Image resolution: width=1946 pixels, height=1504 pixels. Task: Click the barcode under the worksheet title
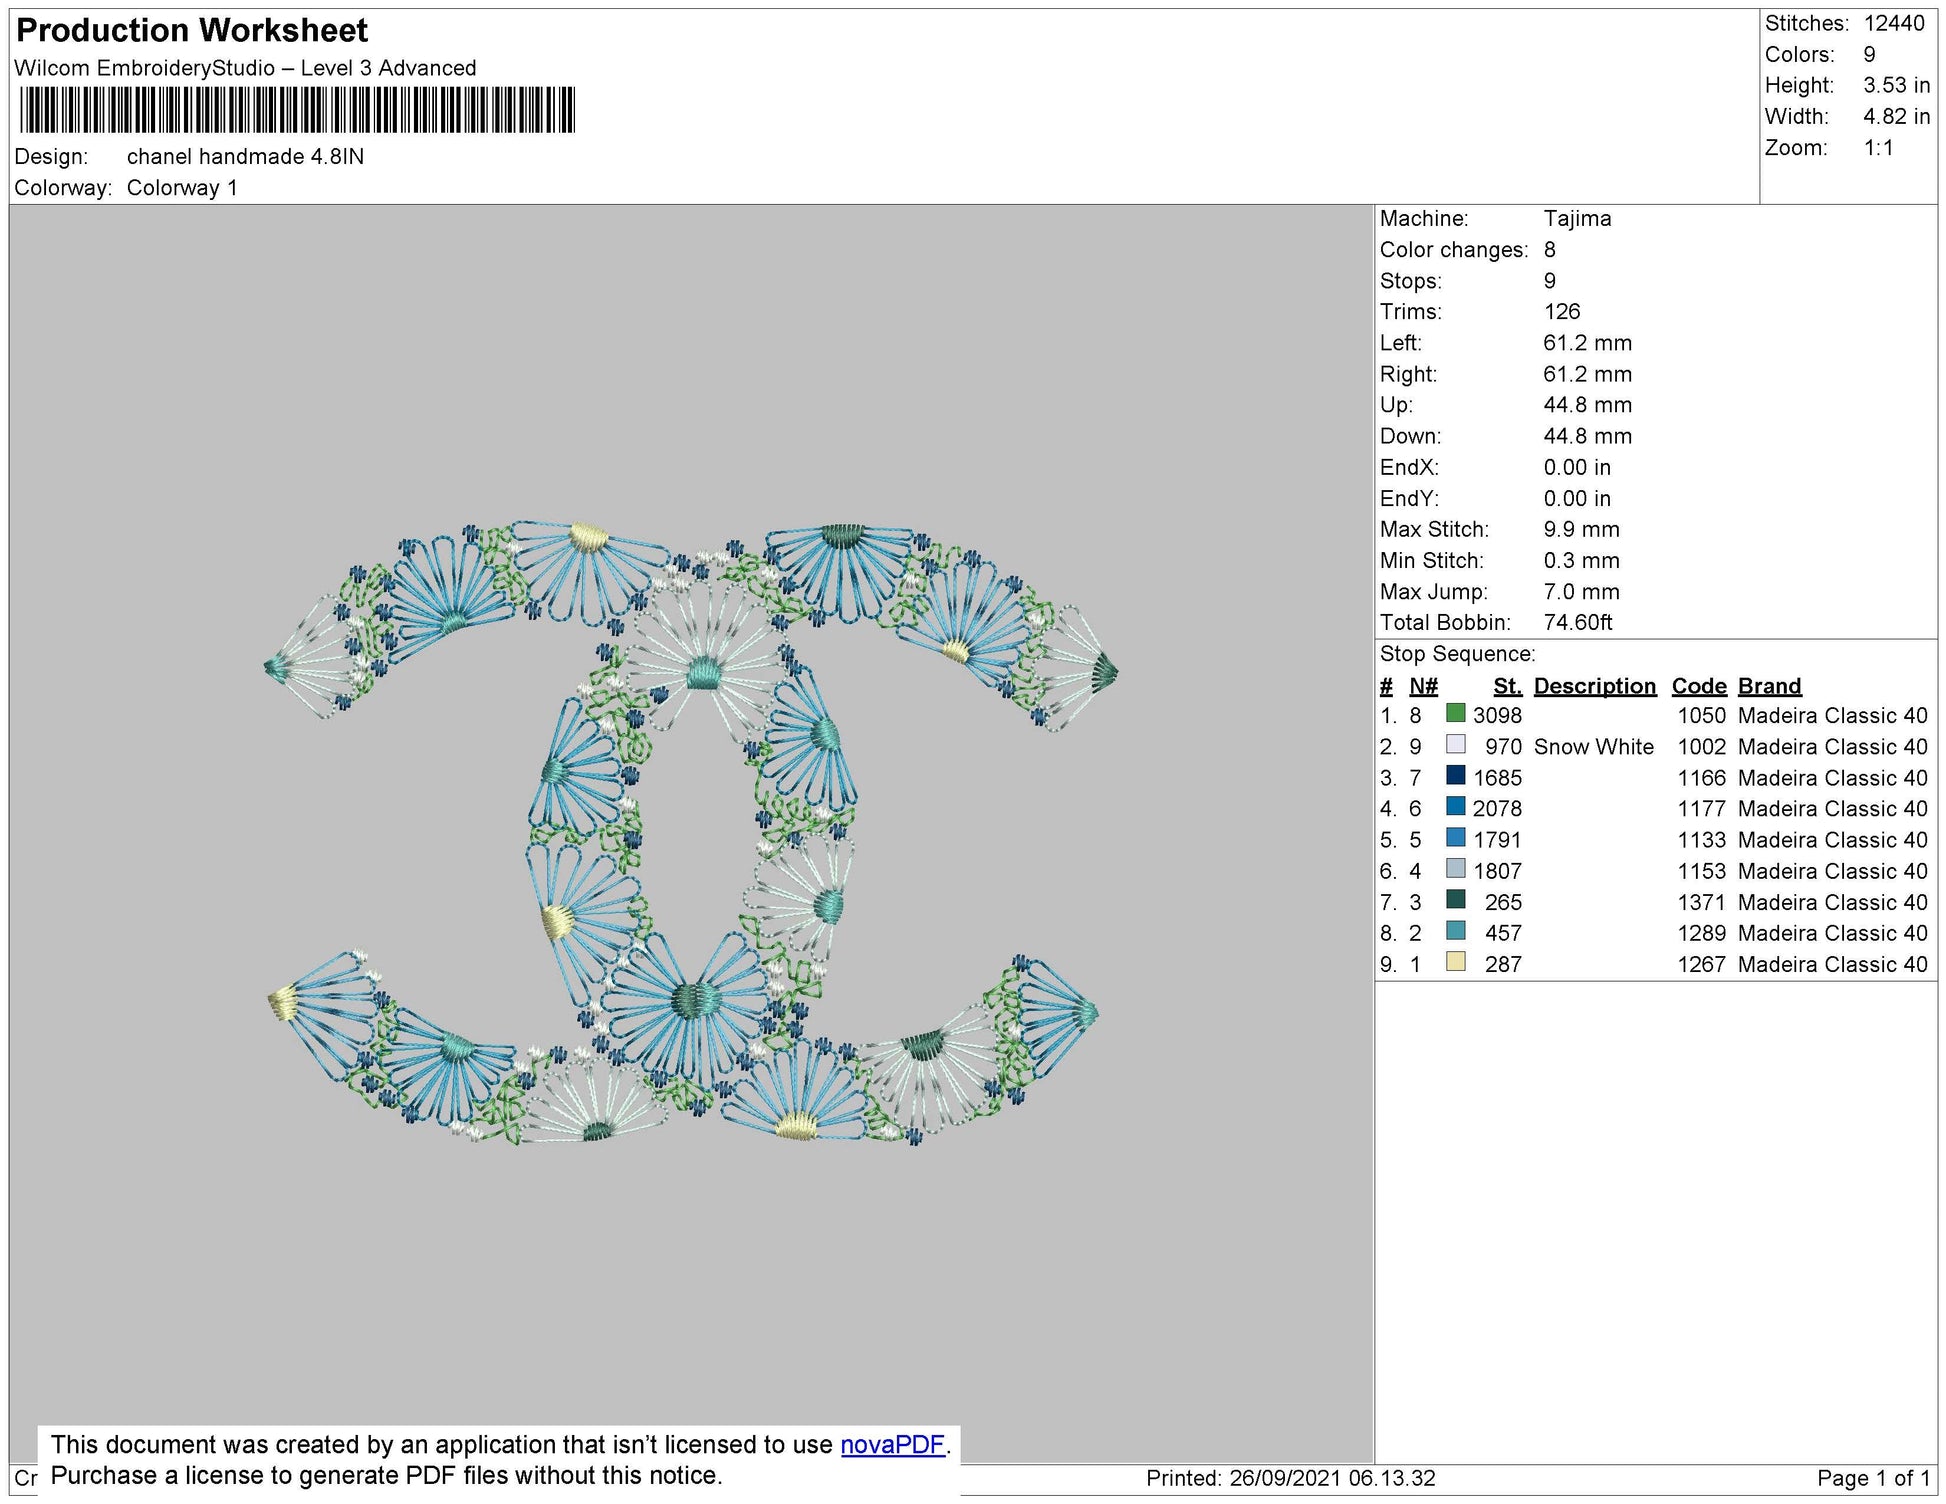point(298,110)
